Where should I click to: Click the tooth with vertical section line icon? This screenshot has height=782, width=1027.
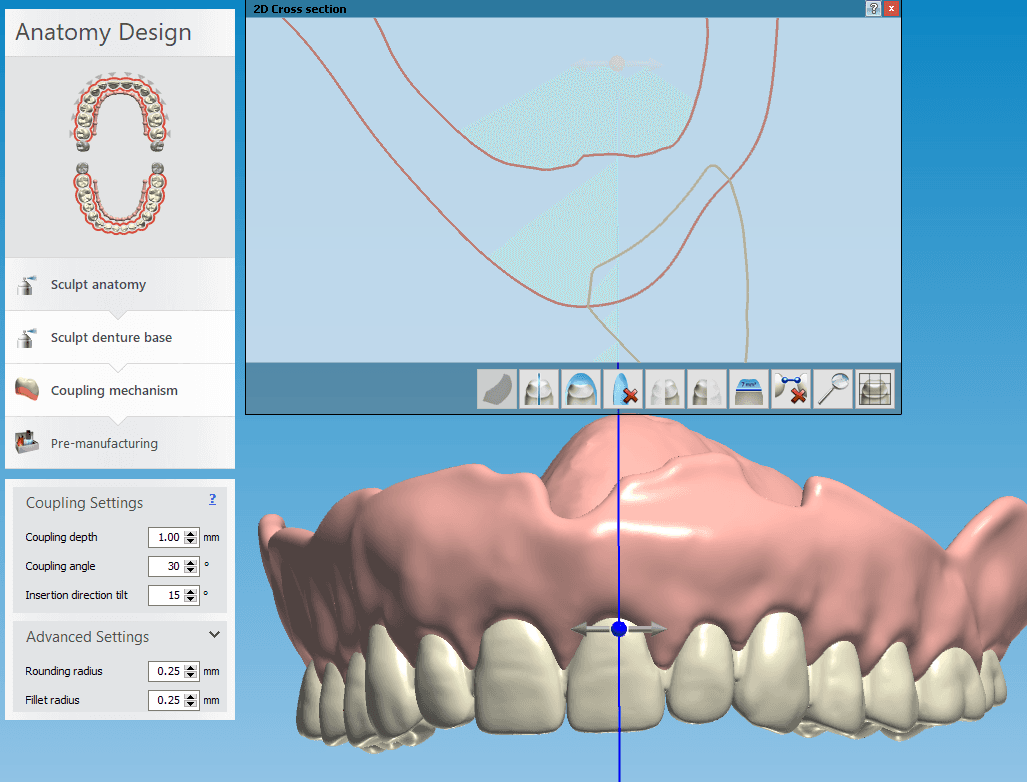point(539,389)
